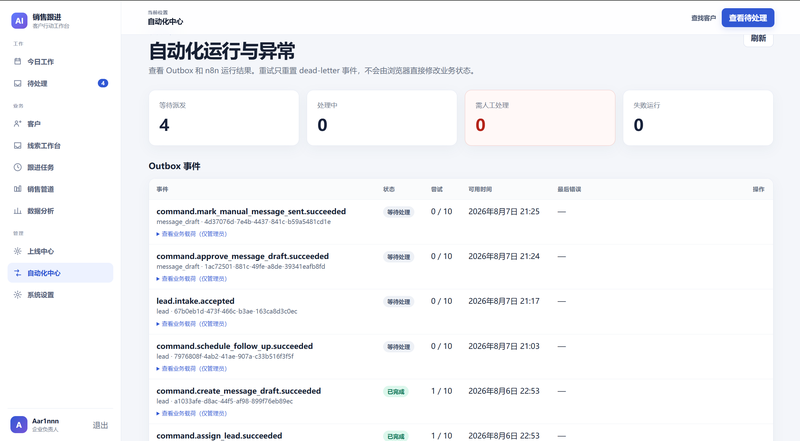Viewport: 800px width, 441px height.
Task: Expand payload for command.mark_manual_message_sent.succeeded
Action: 192,234
